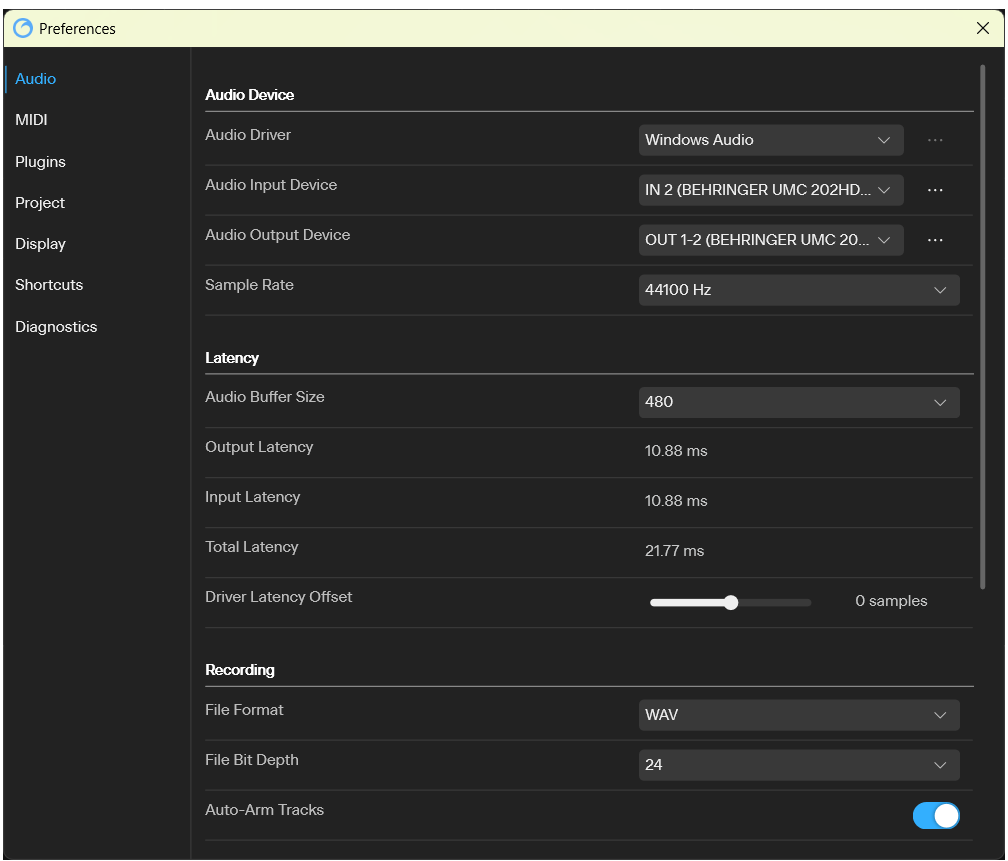Expand the Audio Driver dropdown
This screenshot has width=1008, height=861.
coord(770,140)
